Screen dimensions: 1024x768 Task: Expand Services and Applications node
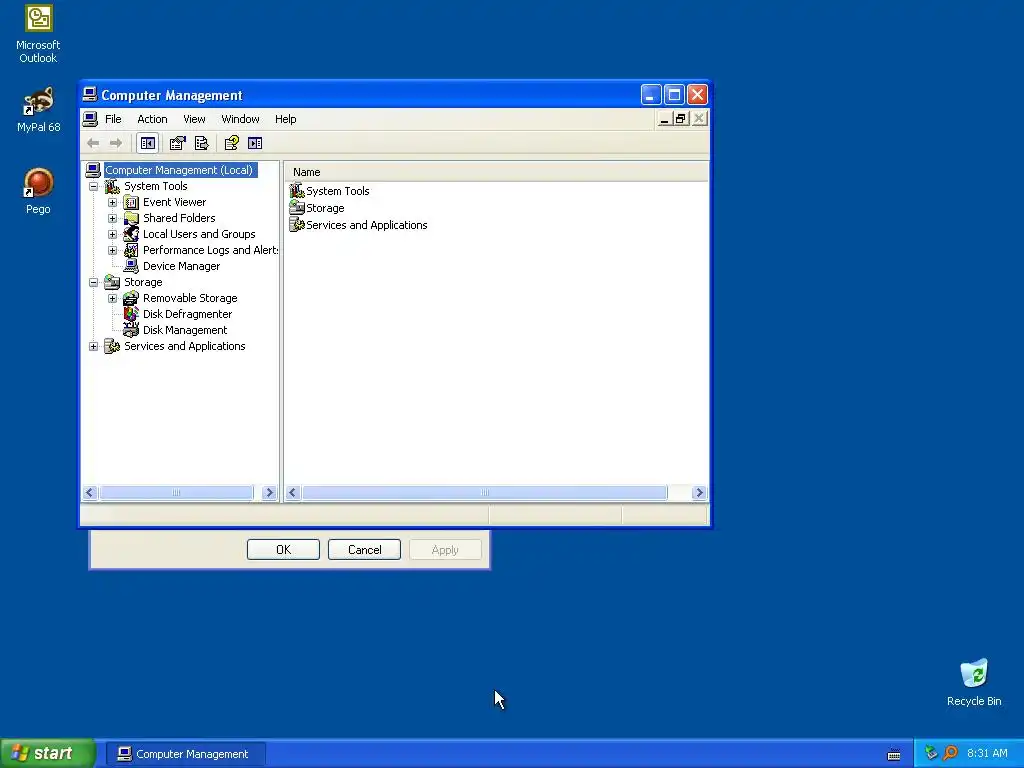[x=93, y=347]
